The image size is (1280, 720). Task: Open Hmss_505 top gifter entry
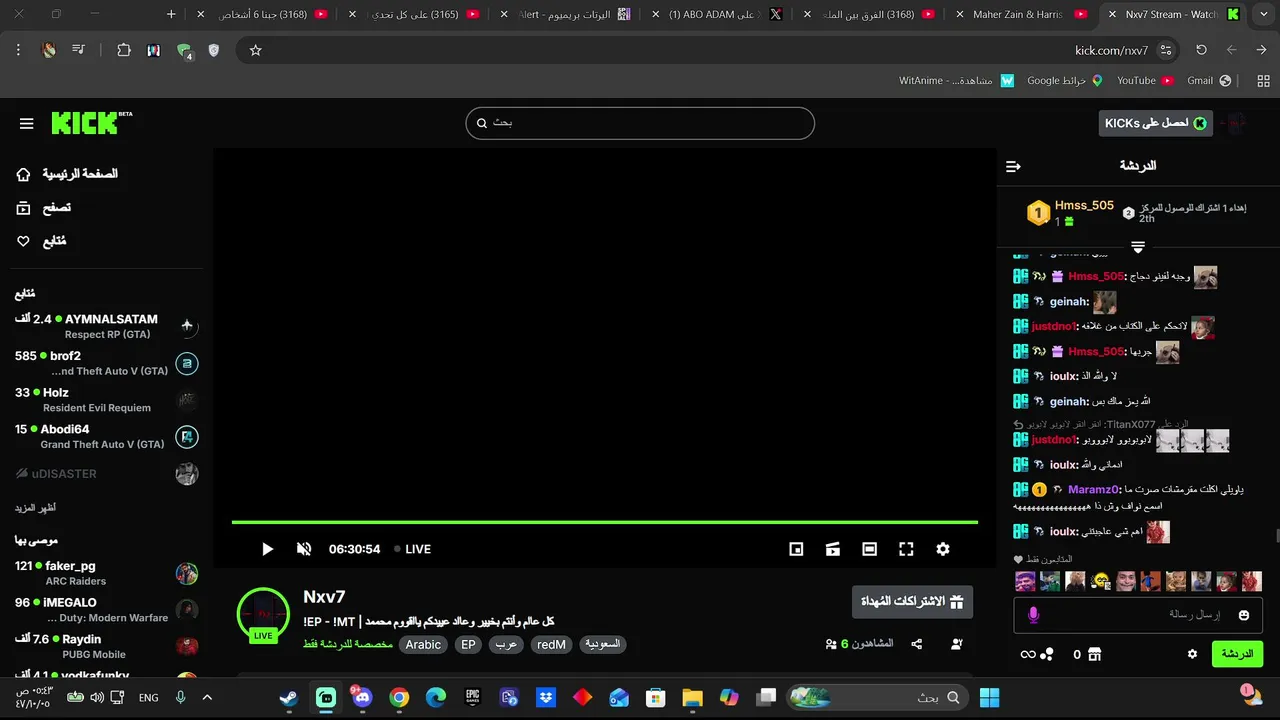click(1070, 212)
